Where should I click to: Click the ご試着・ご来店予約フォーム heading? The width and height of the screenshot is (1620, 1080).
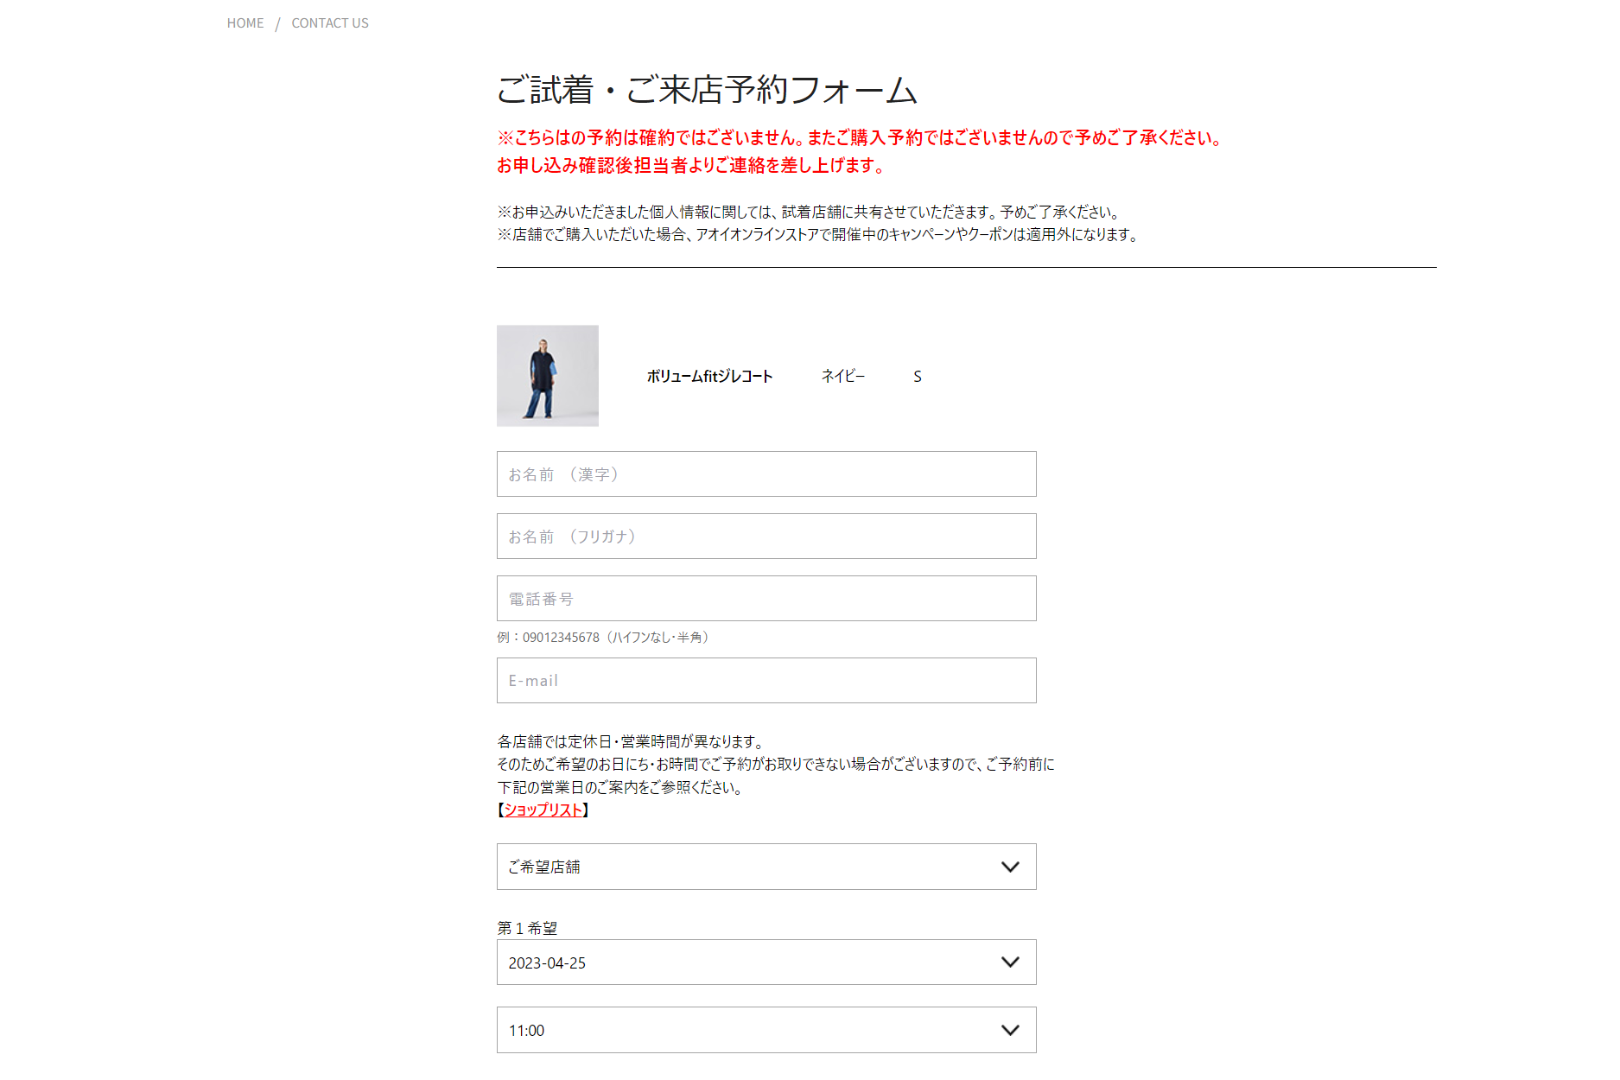(707, 90)
